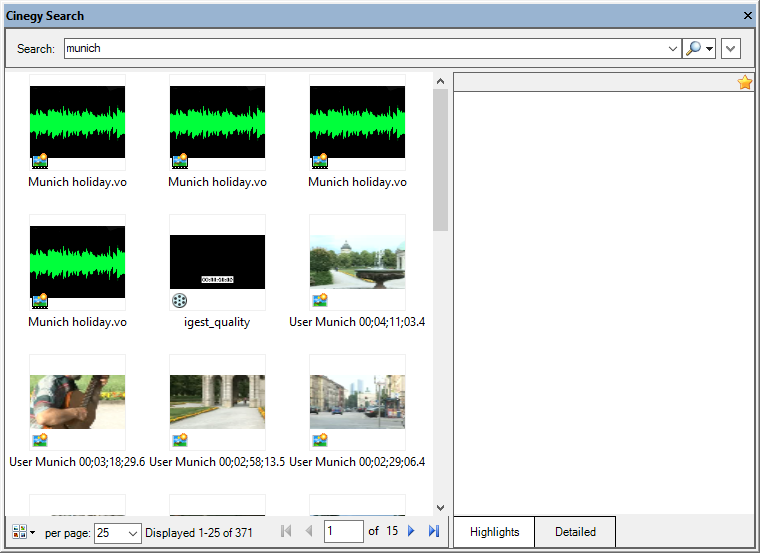
Task: Click the page number input field
Action: 344,531
